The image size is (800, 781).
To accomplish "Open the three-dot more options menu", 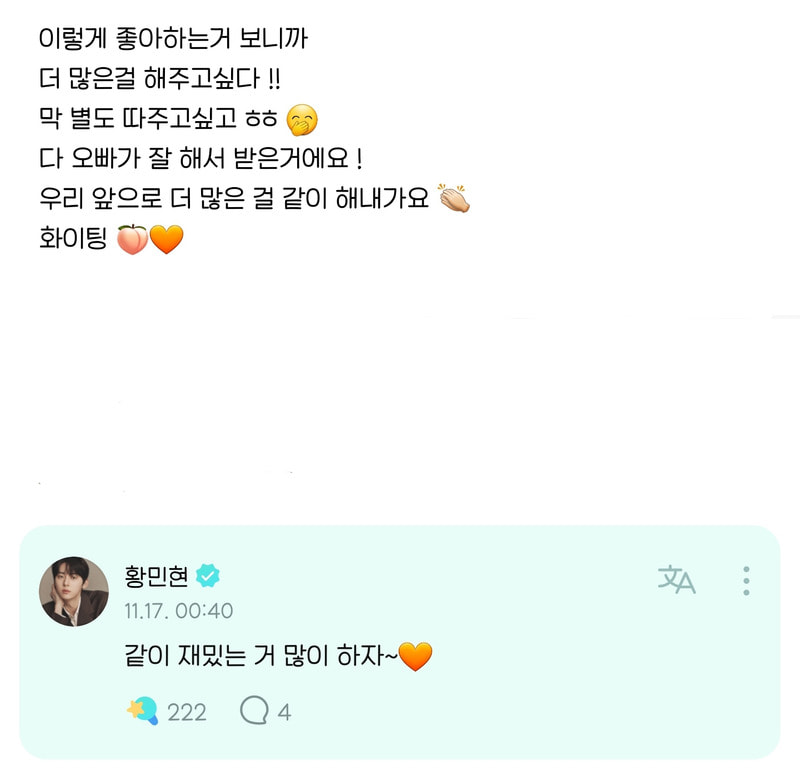I will (x=746, y=580).
